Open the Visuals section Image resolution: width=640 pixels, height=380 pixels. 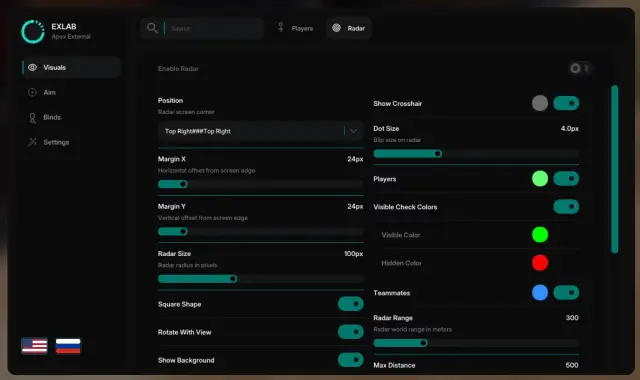[71, 67]
